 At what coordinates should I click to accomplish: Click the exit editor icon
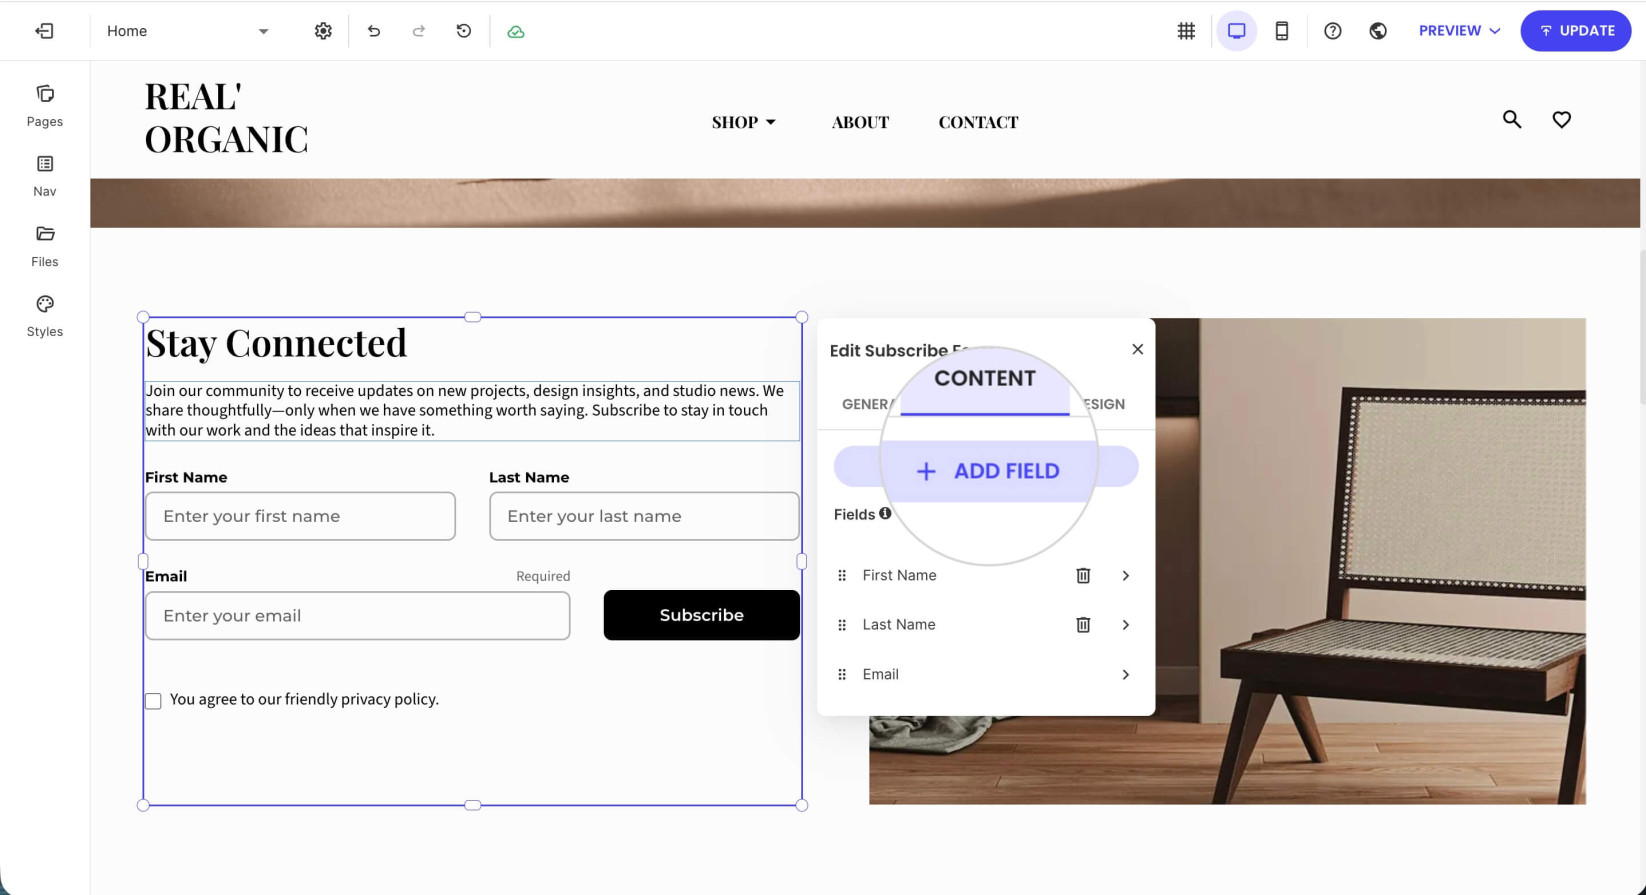point(45,31)
